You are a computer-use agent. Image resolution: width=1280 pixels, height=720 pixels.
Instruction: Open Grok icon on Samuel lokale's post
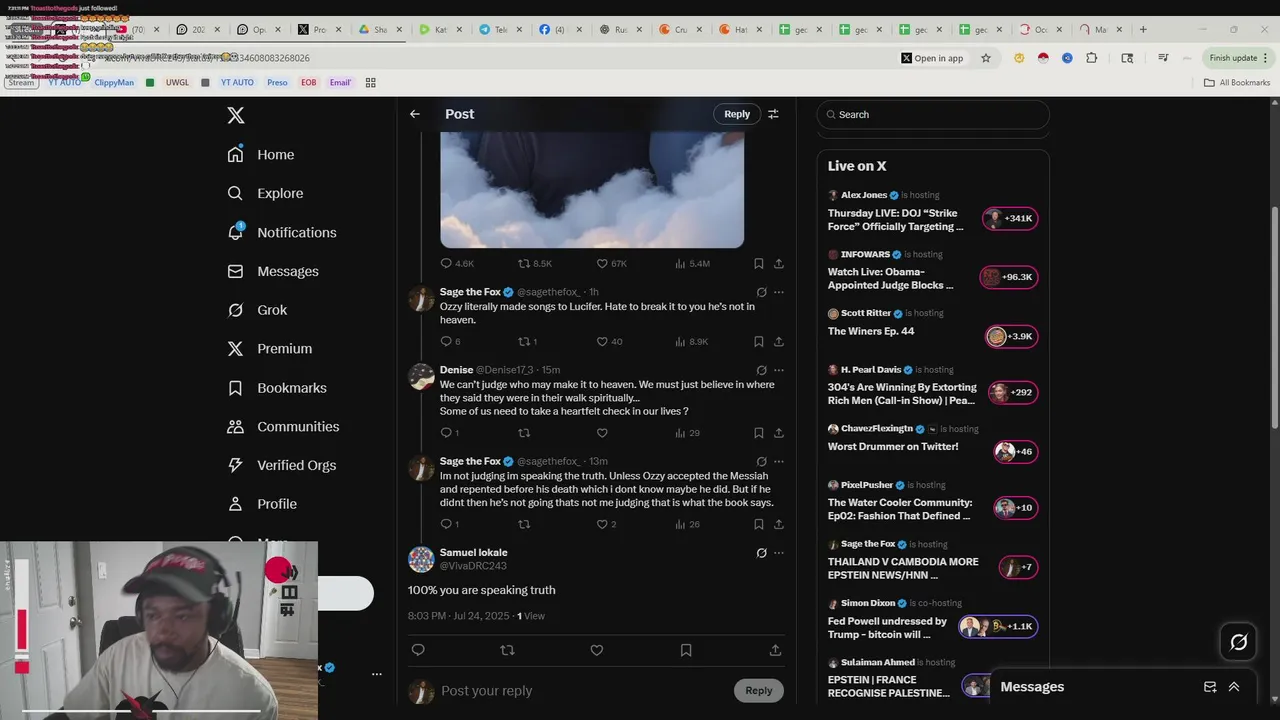pyautogui.click(x=761, y=553)
